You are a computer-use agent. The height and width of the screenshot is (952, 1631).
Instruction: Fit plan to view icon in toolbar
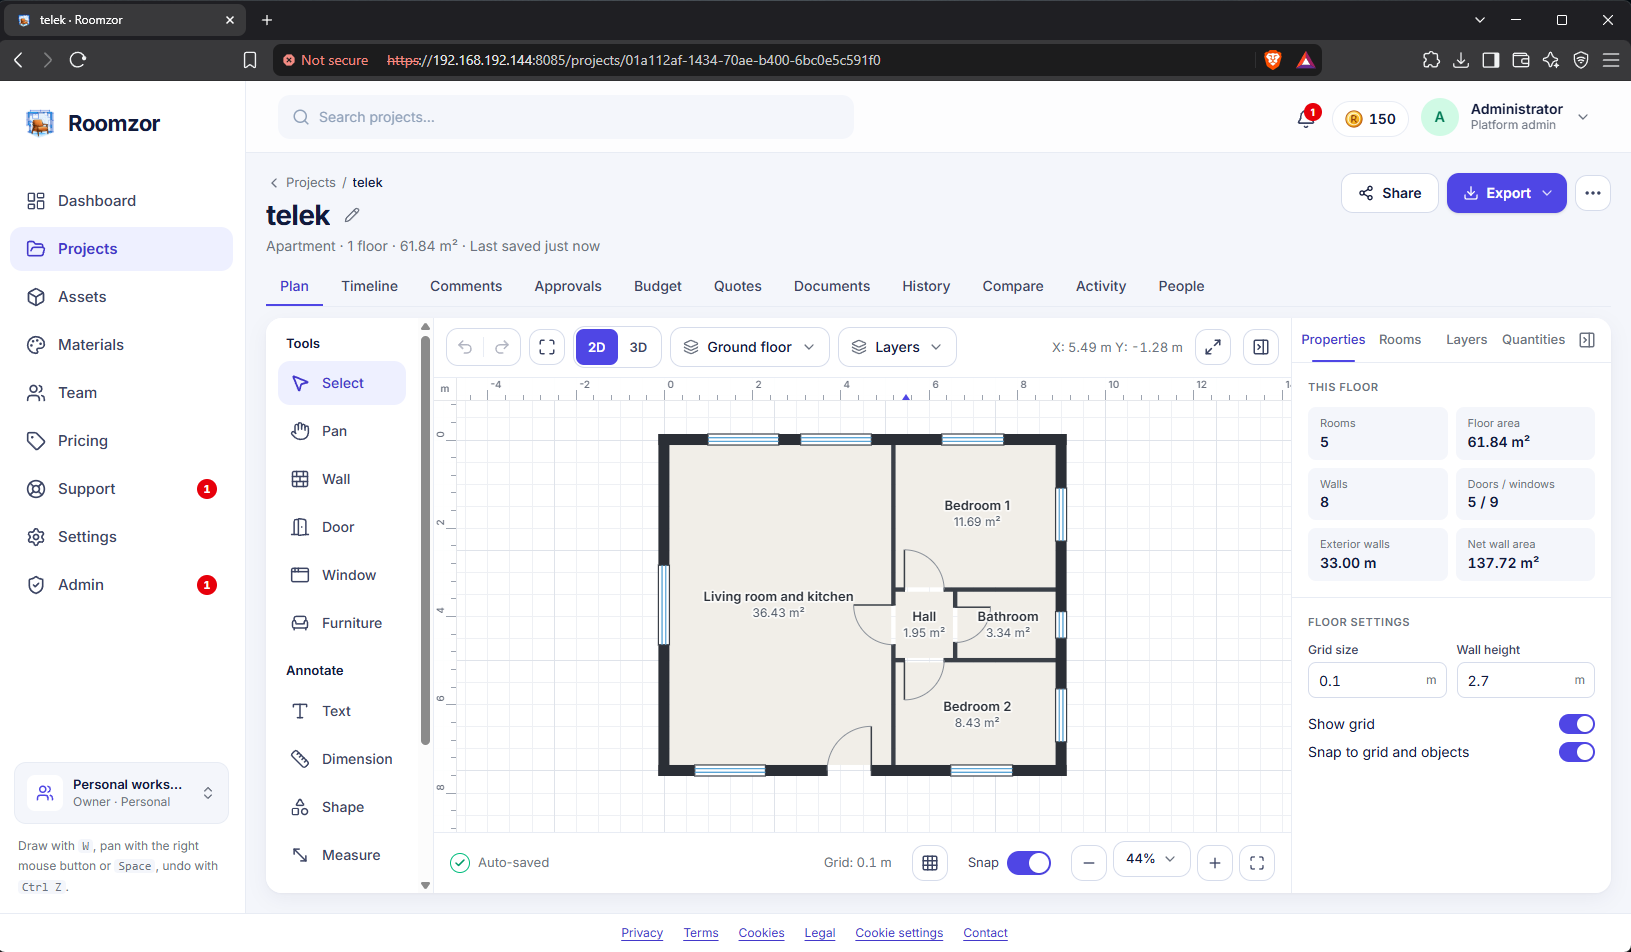click(547, 347)
